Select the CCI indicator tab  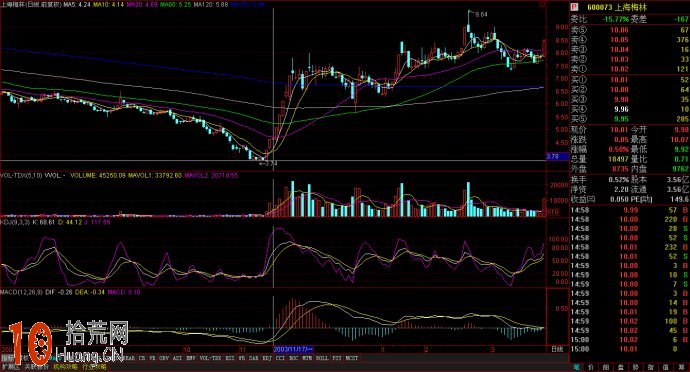coord(280,358)
